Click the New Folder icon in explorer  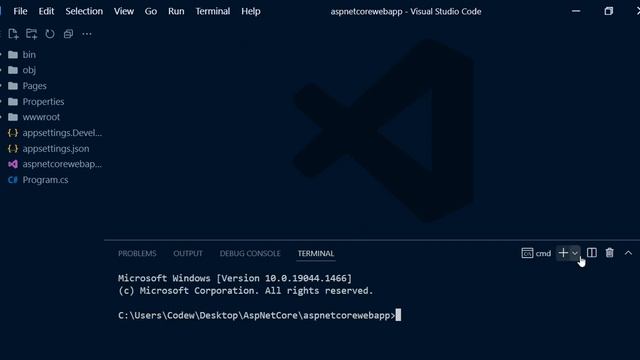click(31, 34)
